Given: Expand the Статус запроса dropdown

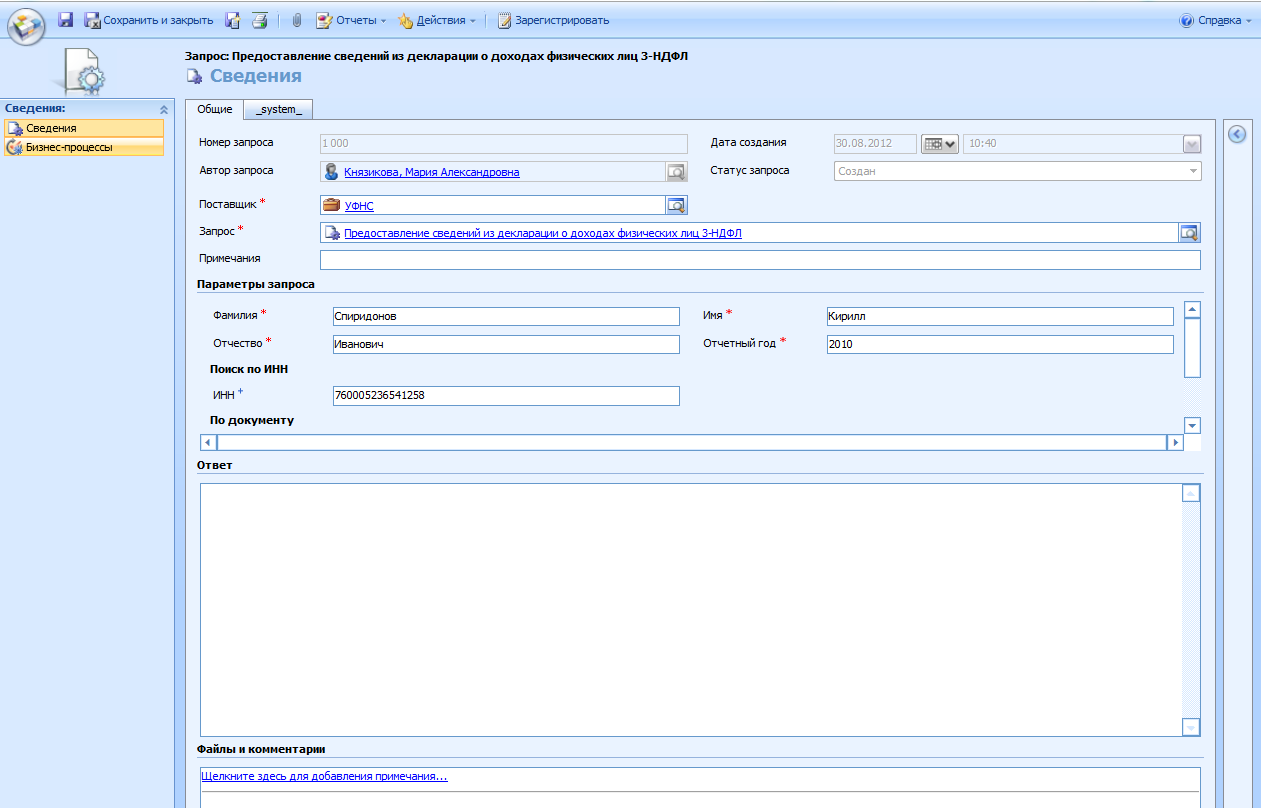Looking at the screenshot, I should point(1192,171).
